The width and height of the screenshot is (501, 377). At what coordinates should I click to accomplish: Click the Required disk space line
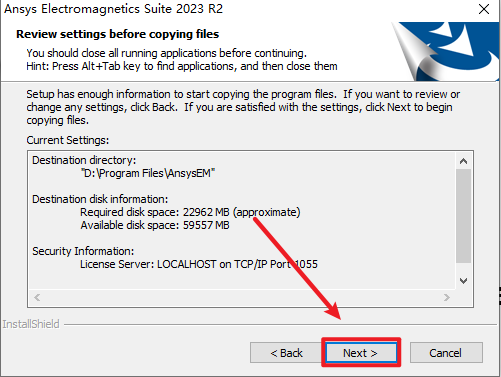(190, 212)
